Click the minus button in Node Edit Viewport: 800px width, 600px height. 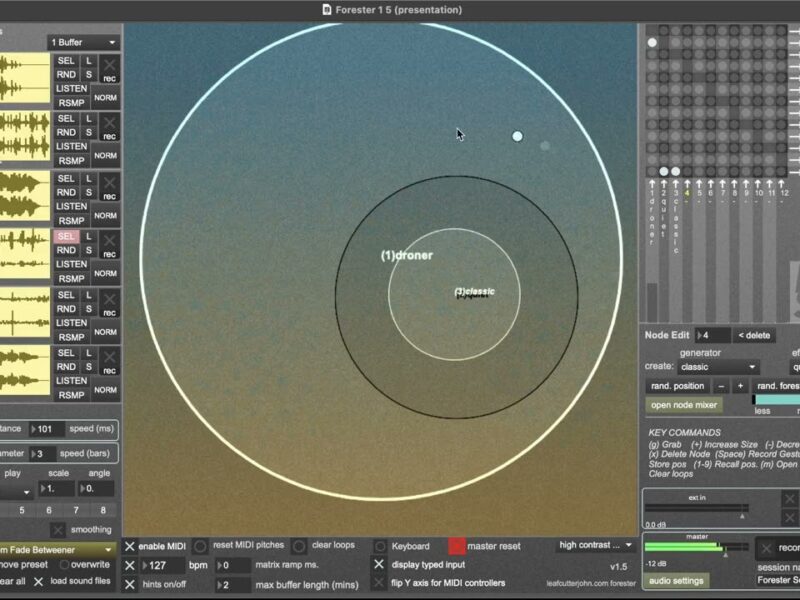720,386
